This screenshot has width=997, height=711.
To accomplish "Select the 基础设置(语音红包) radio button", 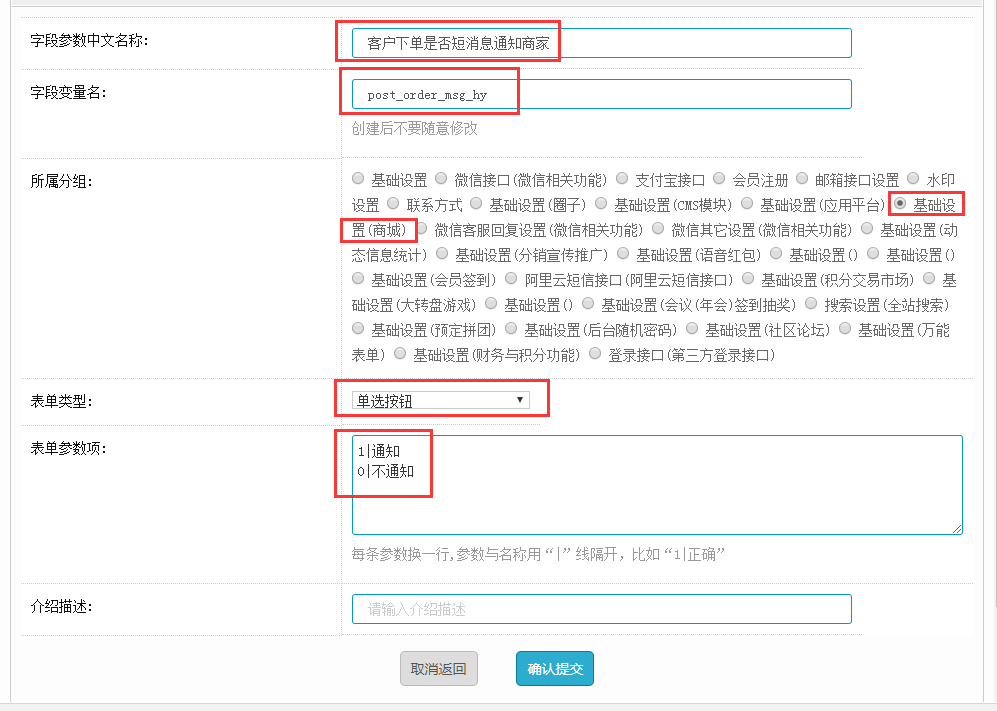I will click(623, 254).
